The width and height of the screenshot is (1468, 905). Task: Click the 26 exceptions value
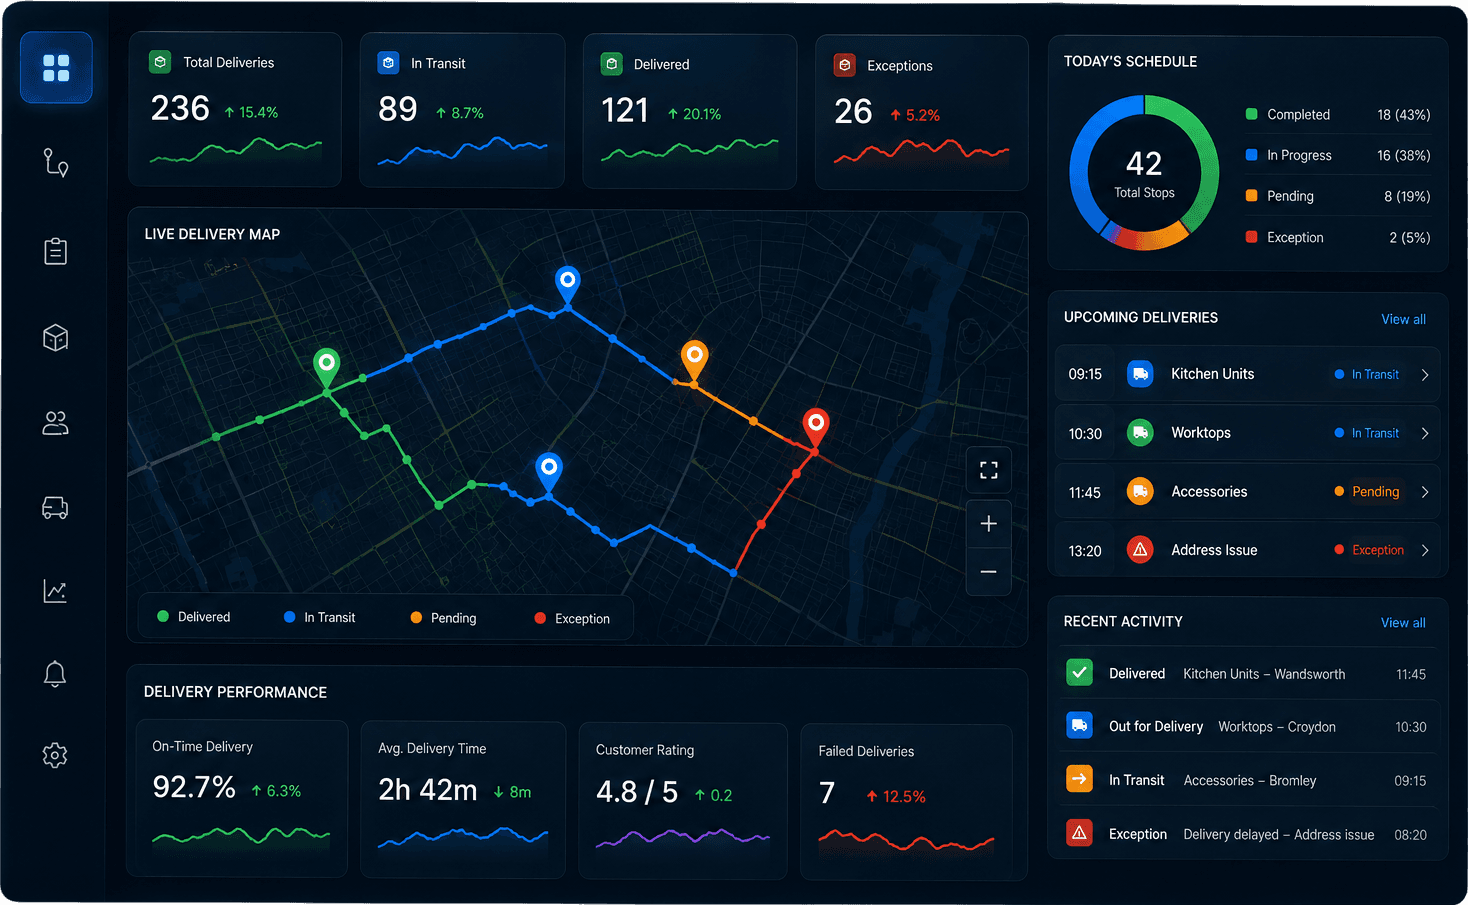pyautogui.click(x=853, y=111)
